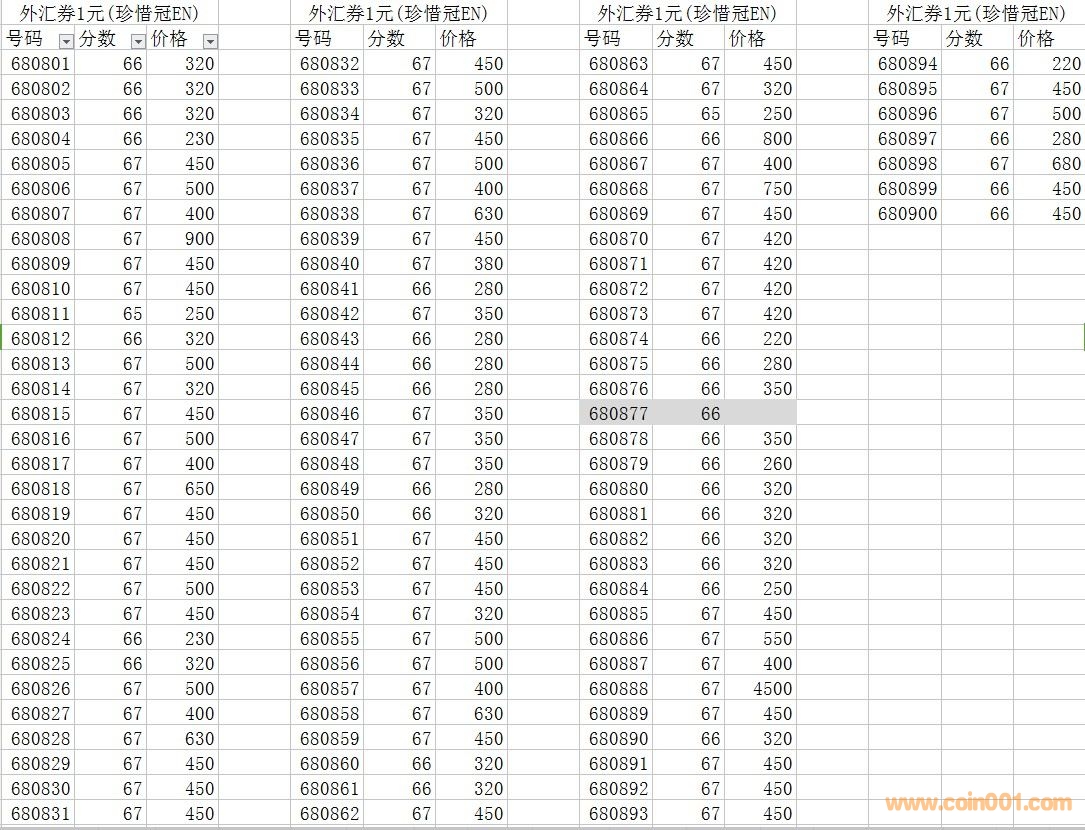Click the number cell 680801
Image resolution: width=1085 pixels, height=830 pixels.
41,63
